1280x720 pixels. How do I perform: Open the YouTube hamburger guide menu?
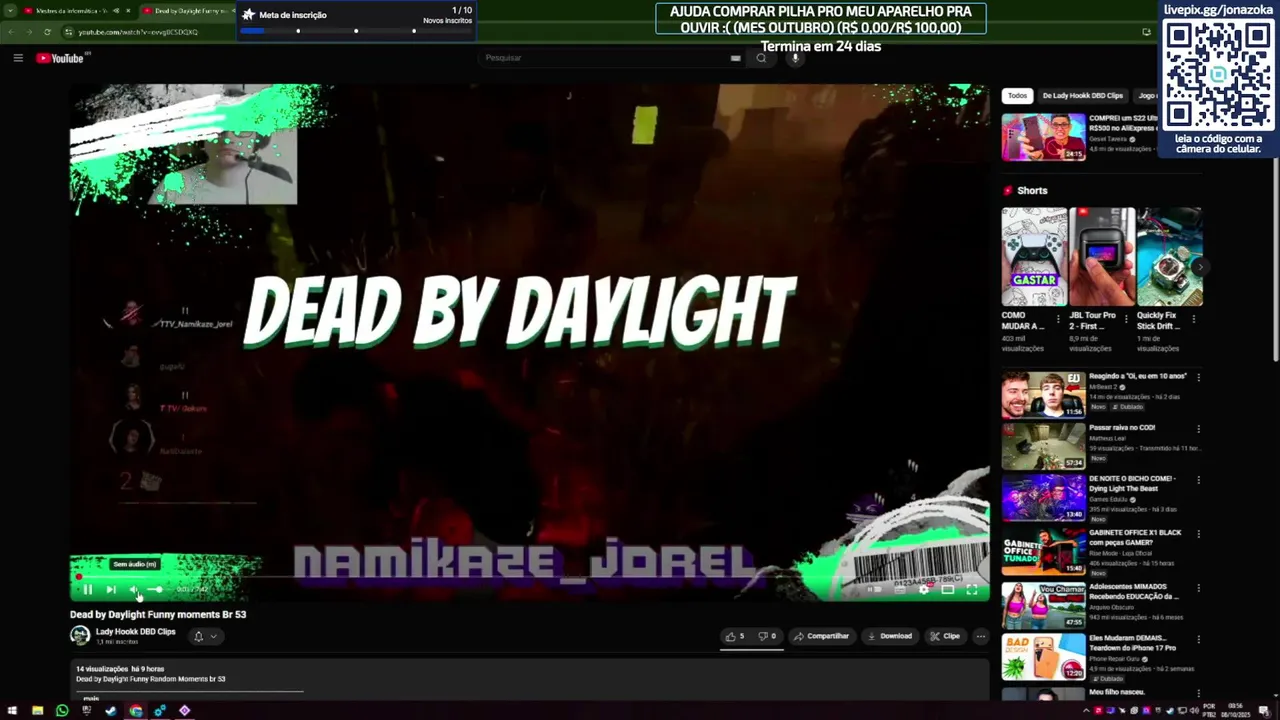pos(18,58)
